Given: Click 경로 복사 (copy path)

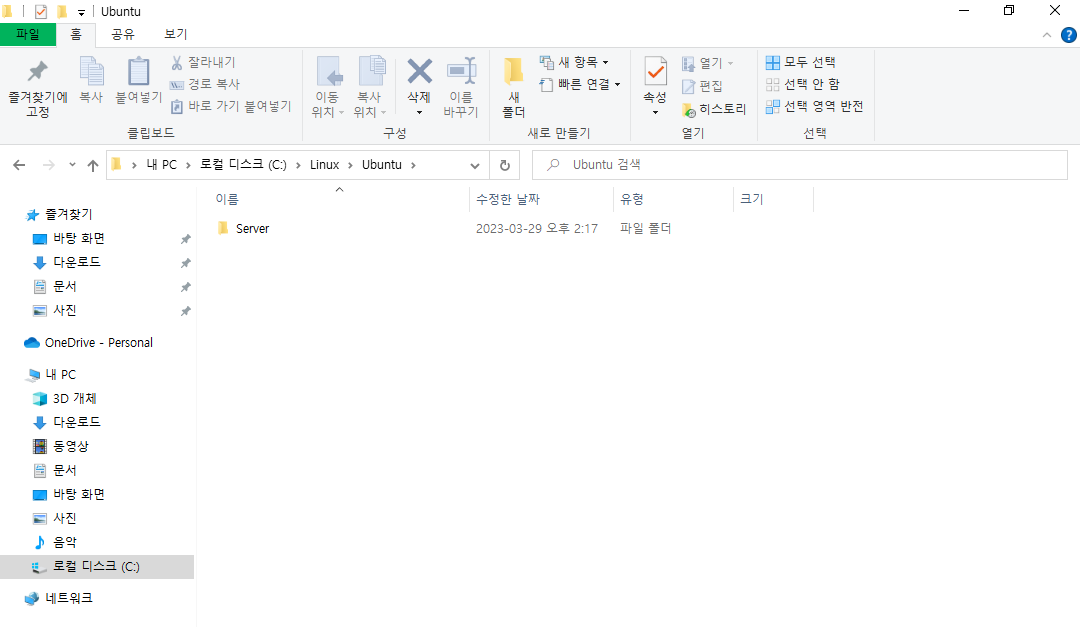Looking at the screenshot, I should pyautogui.click(x=205, y=84).
